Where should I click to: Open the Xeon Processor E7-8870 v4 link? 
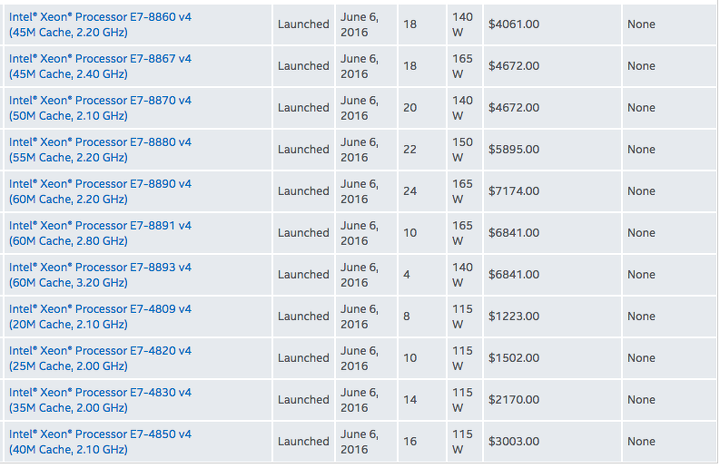(100, 108)
